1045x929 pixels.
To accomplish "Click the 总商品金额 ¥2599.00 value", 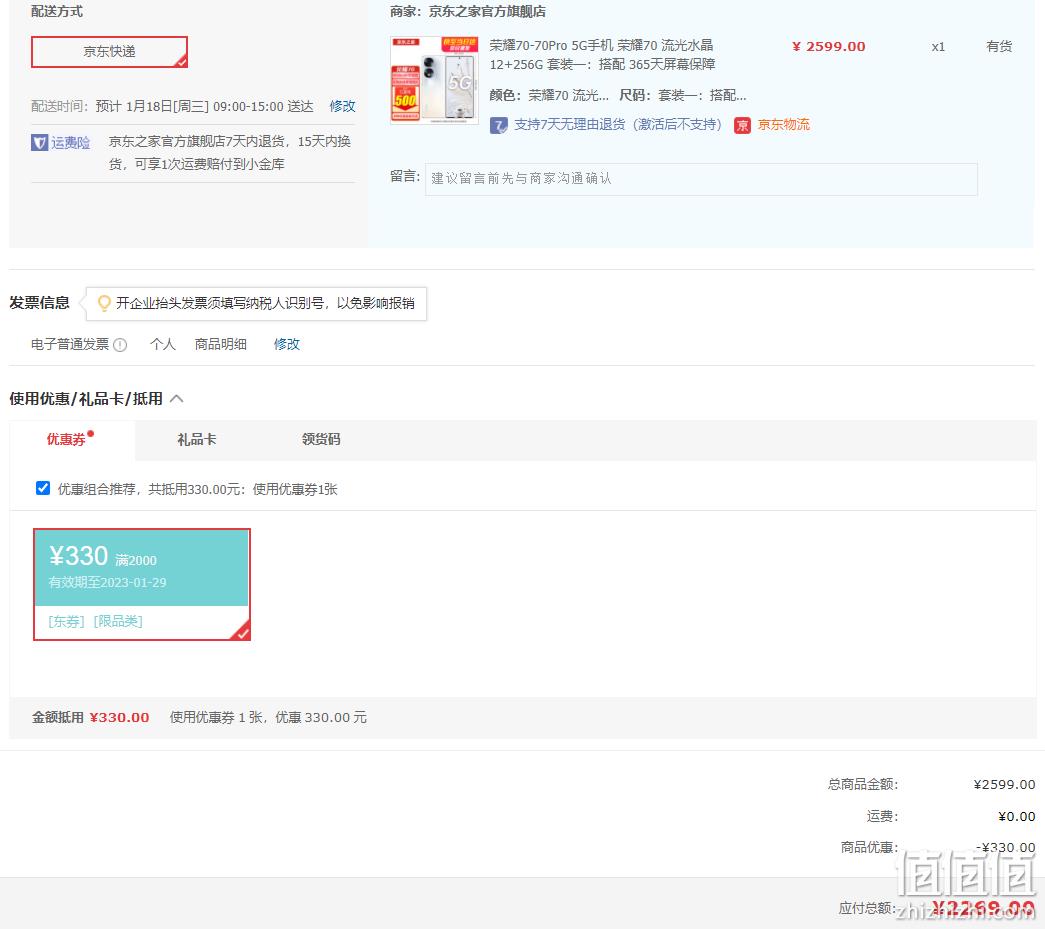I will pyautogui.click(x=1004, y=784).
